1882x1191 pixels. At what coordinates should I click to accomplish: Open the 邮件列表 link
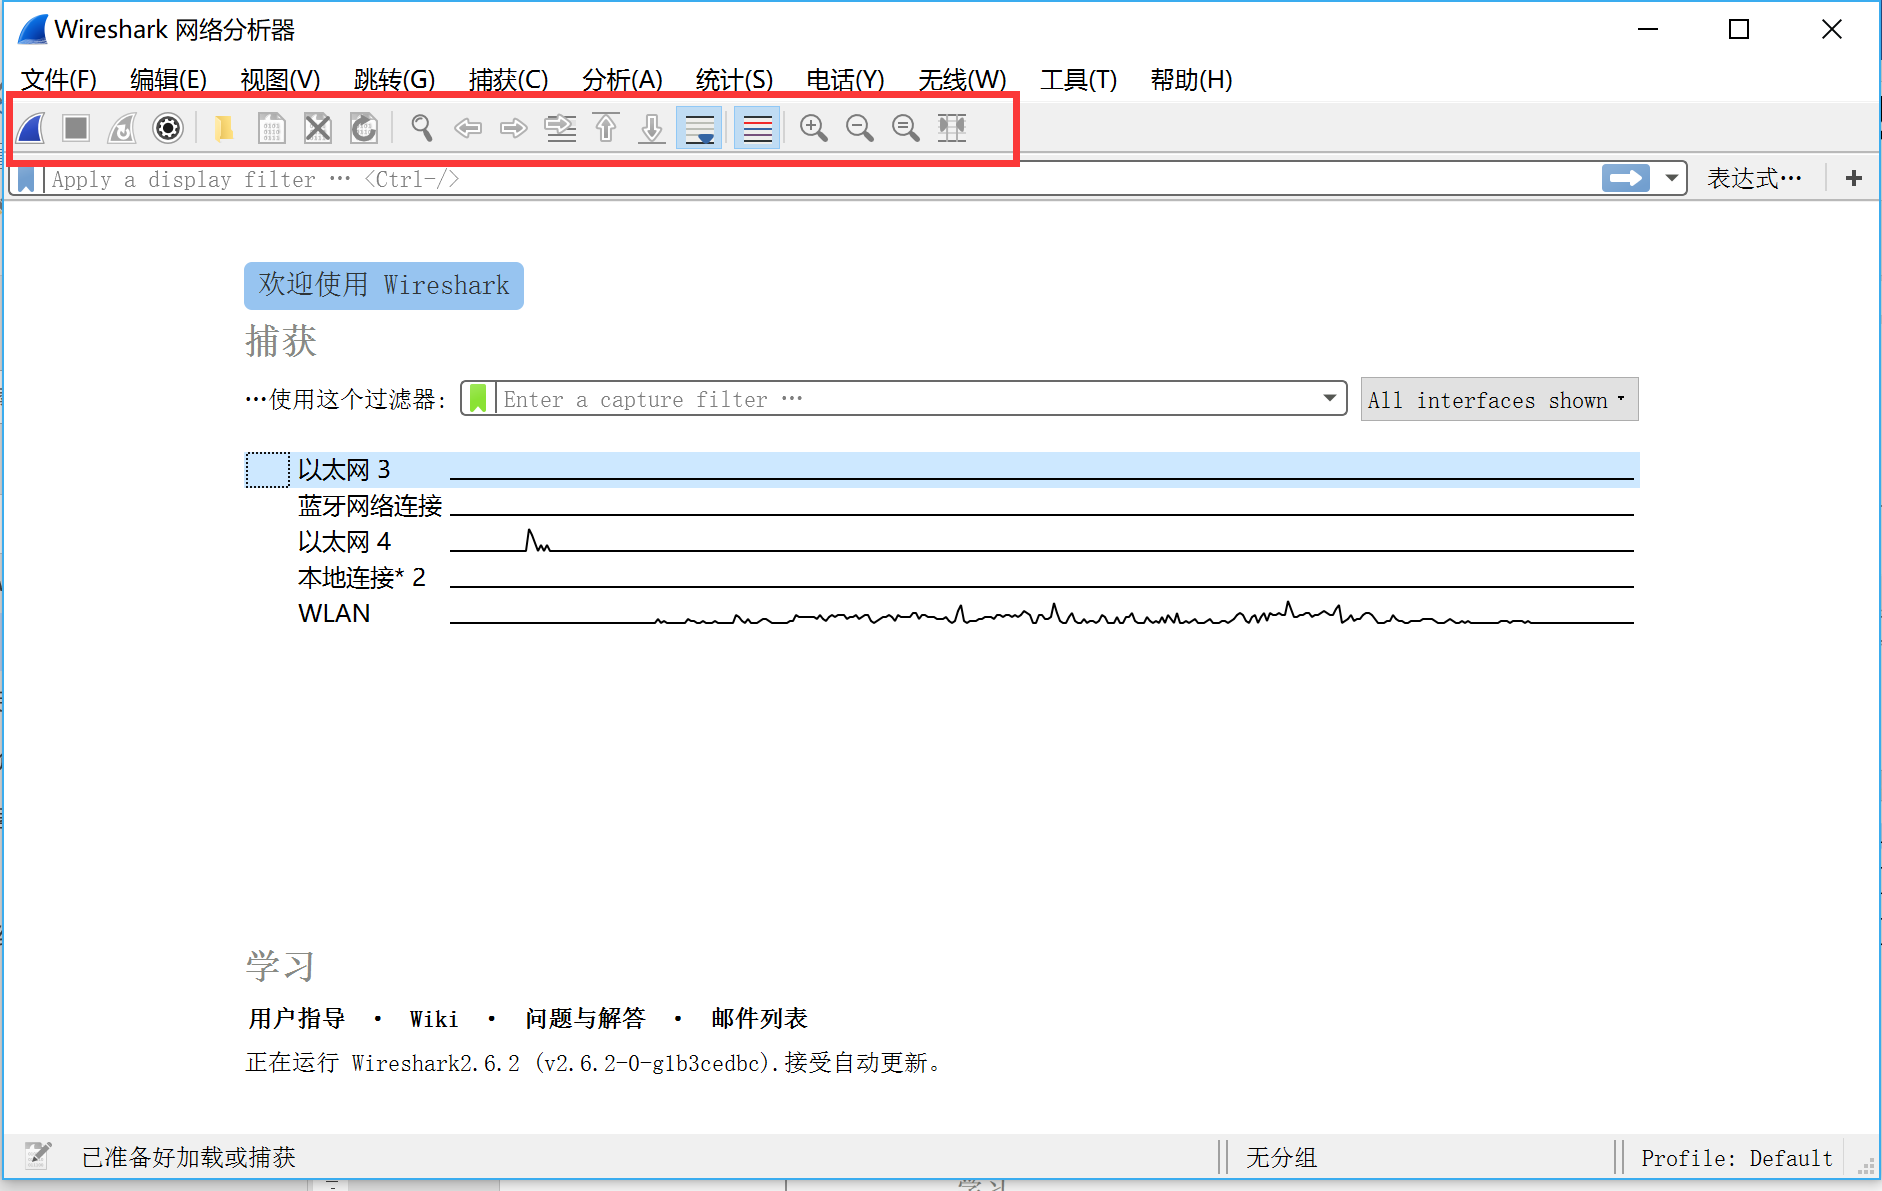click(759, 1019)
